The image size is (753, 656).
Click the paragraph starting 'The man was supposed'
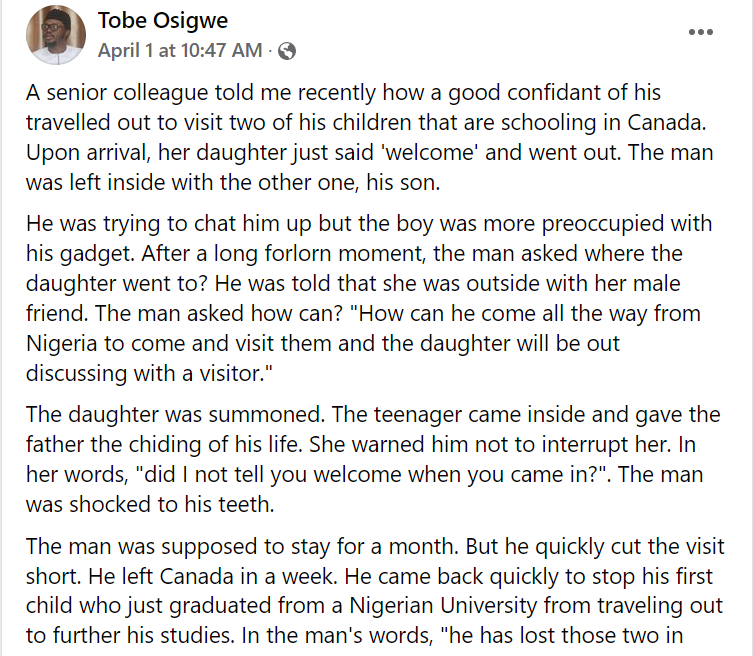[x=375, y=591]
